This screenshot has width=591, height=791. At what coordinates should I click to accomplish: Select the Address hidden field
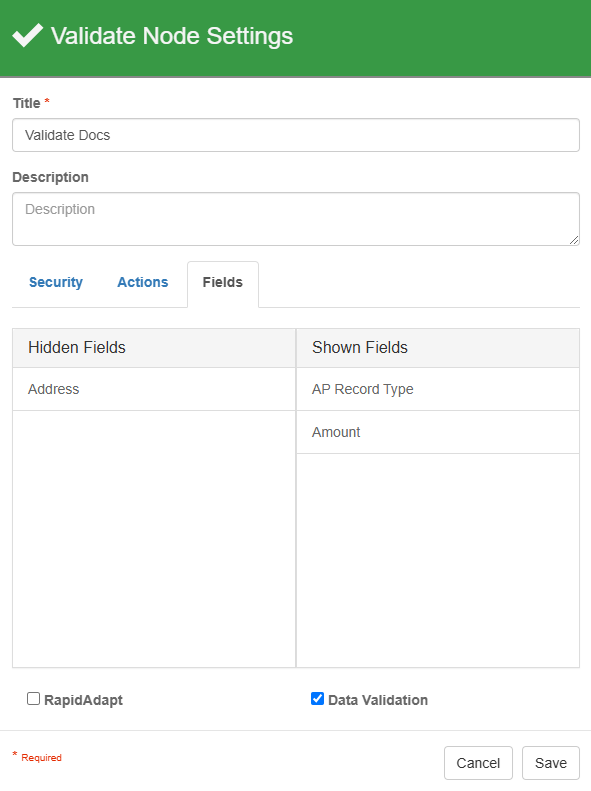pyautogui.click(x=154, y=389)
